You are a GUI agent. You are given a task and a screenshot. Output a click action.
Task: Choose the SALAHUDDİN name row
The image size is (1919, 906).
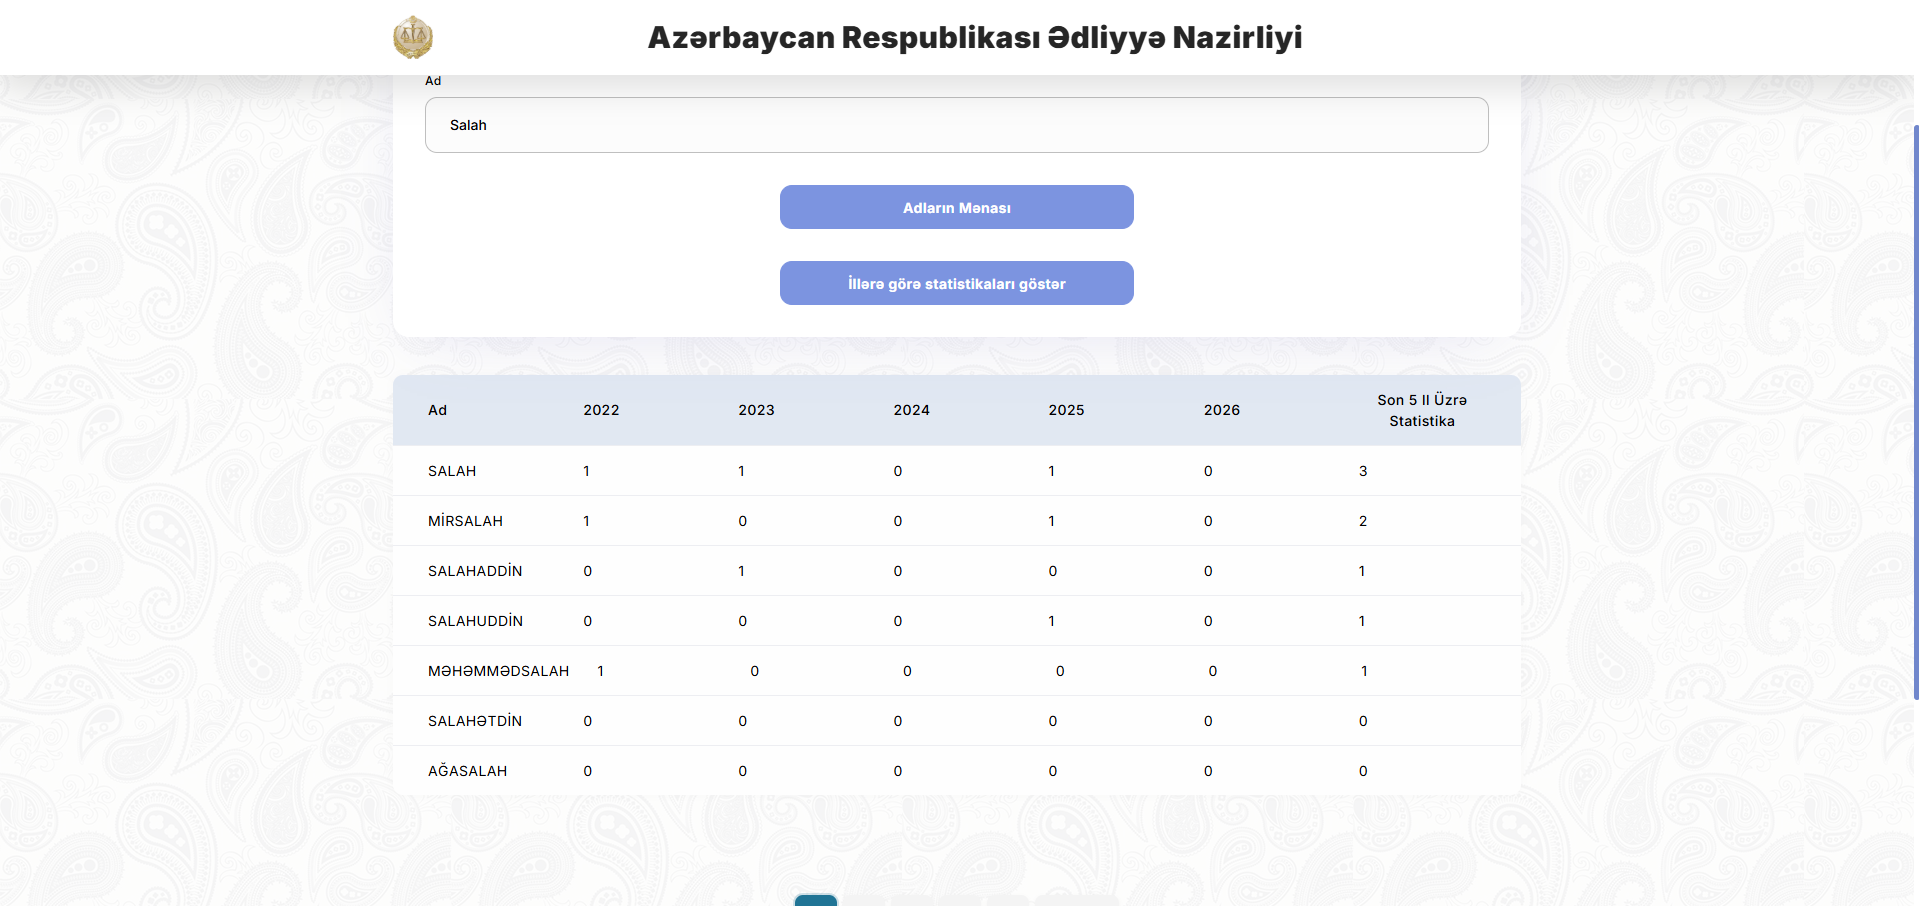pos(475,621)
